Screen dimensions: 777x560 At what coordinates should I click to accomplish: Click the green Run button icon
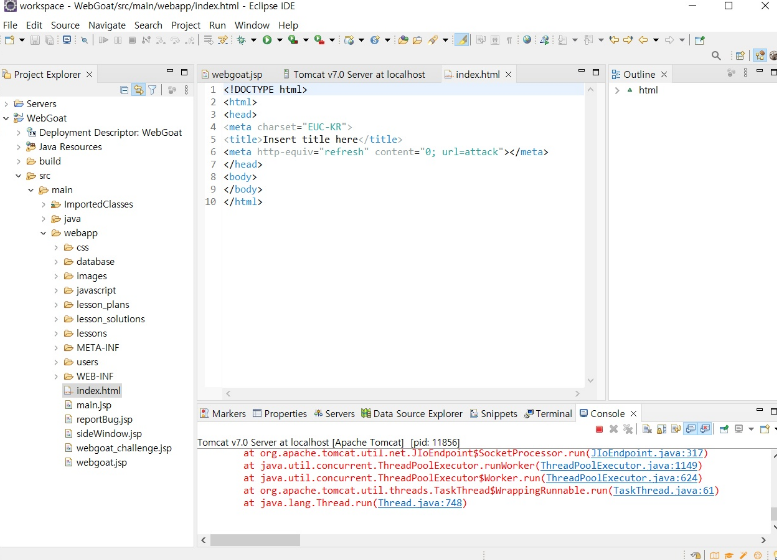pyautogui.click(x=267, y=40)
